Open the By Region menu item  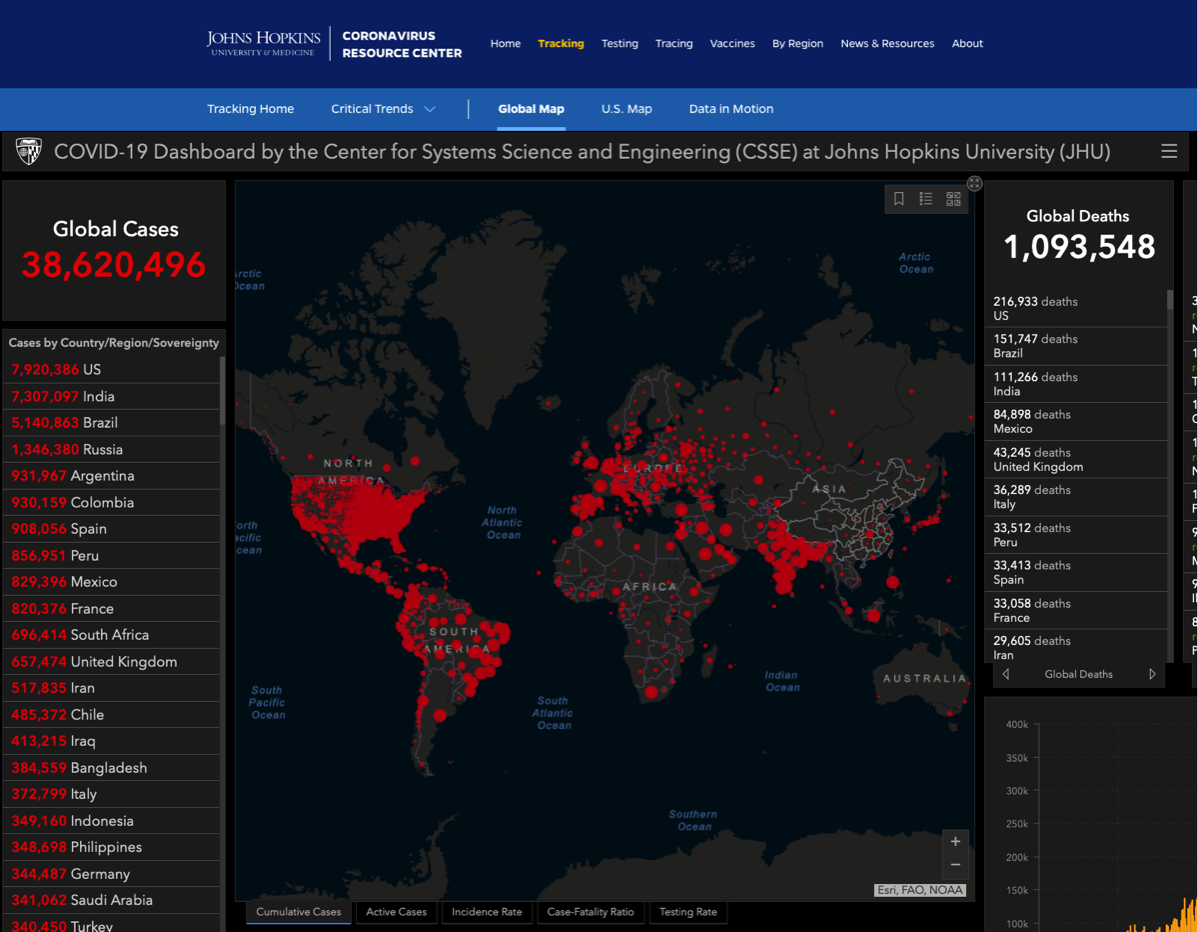(798, 44)
